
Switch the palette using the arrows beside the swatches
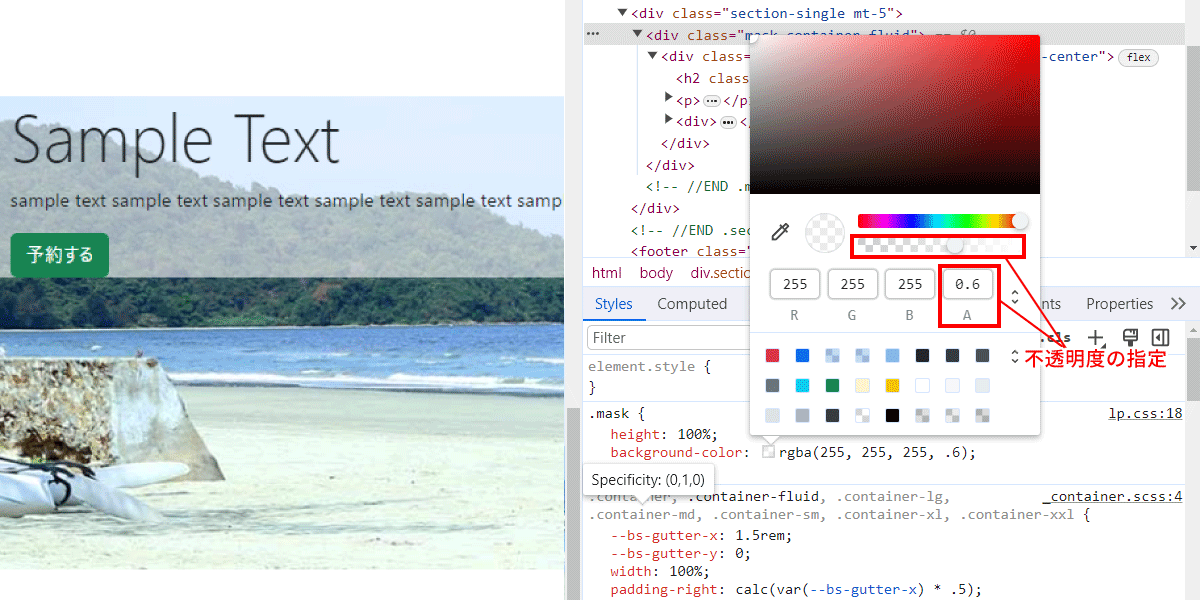[x=1015, y=356]
